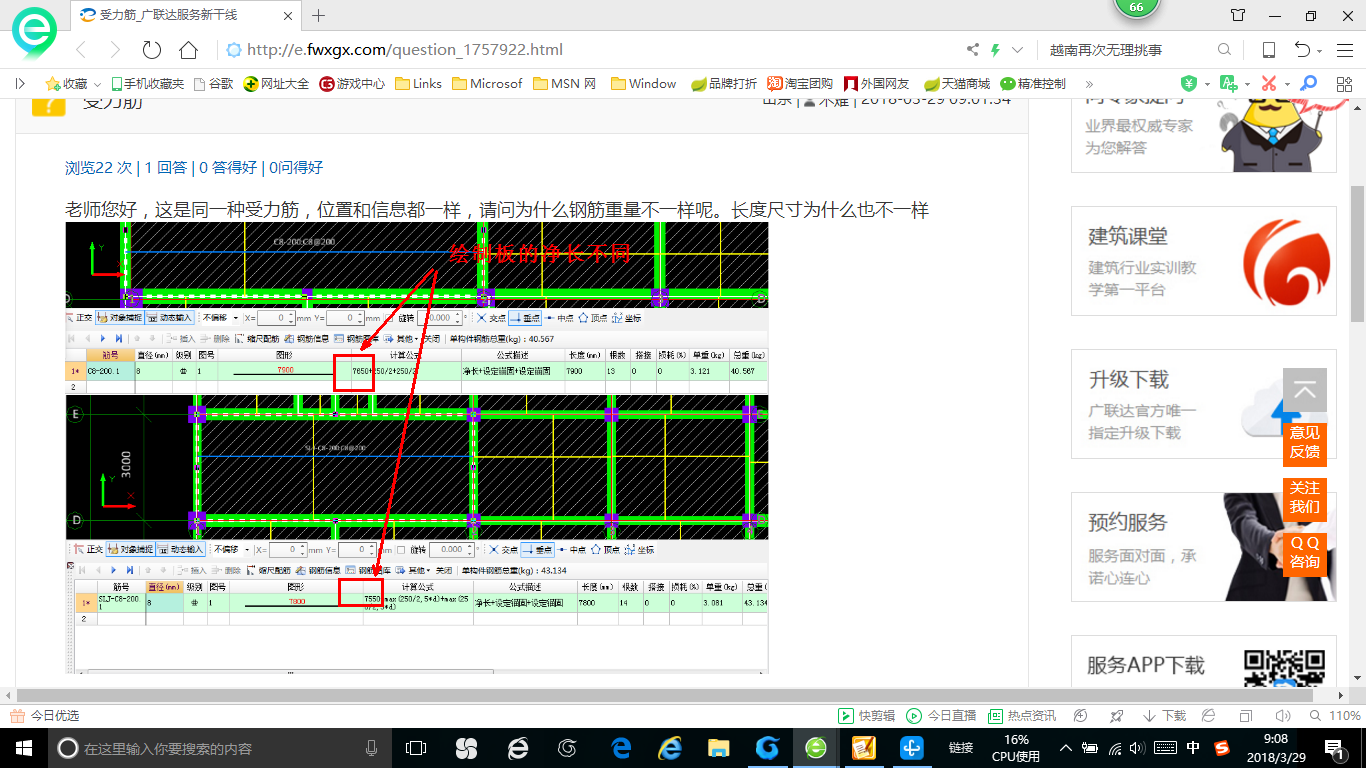The width and height of the screenshot is (1366, 768).
Task: Click the green lightning speed-mode icon
Action: click(995, 50)
